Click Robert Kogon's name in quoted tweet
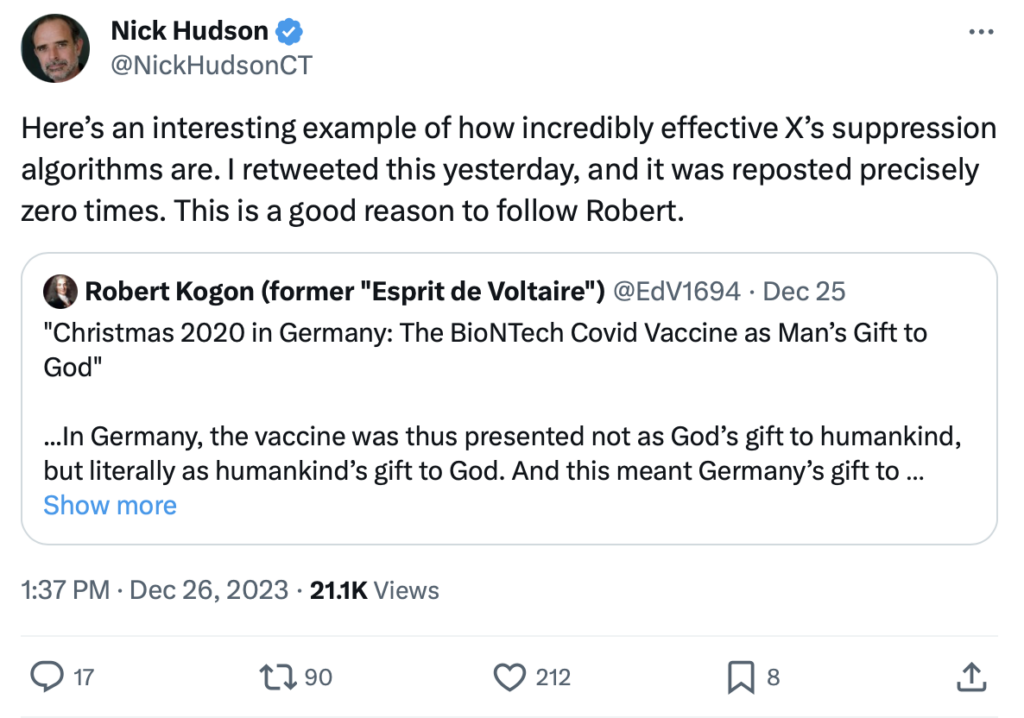 (x=343, y=291)
